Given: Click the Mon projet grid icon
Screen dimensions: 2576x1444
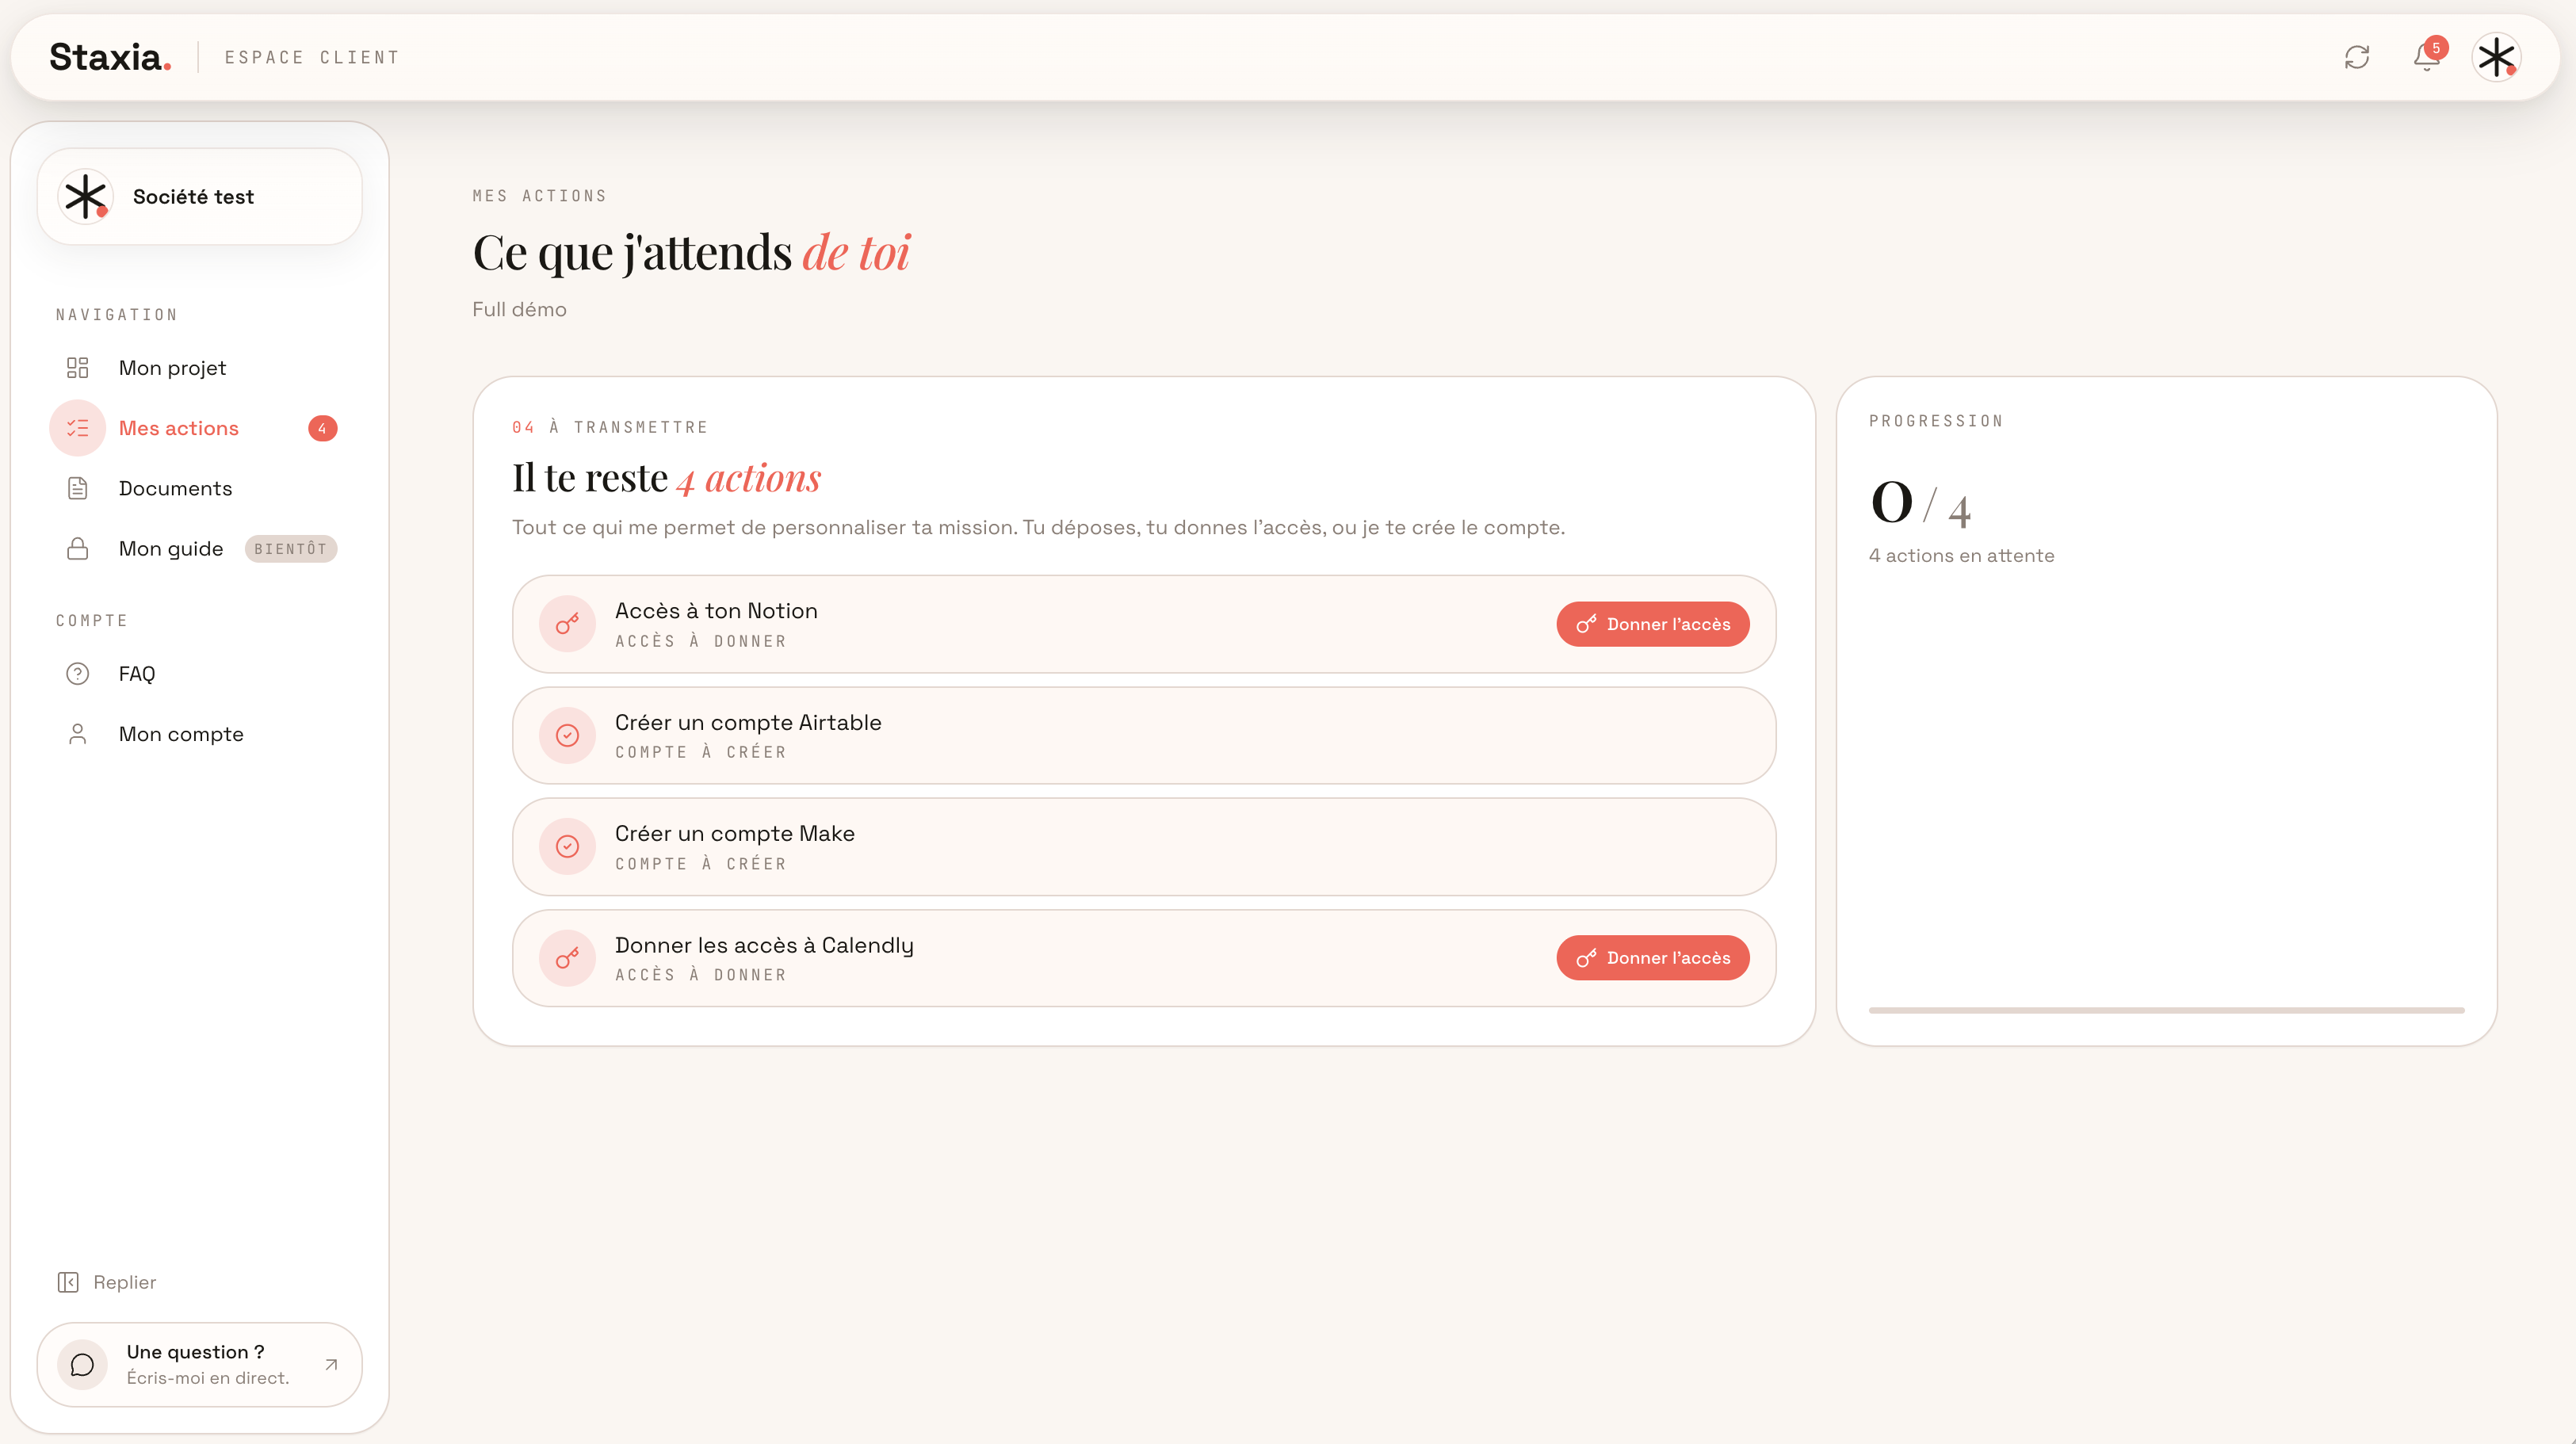Looking at the screenshot, I should click(77, 368).
